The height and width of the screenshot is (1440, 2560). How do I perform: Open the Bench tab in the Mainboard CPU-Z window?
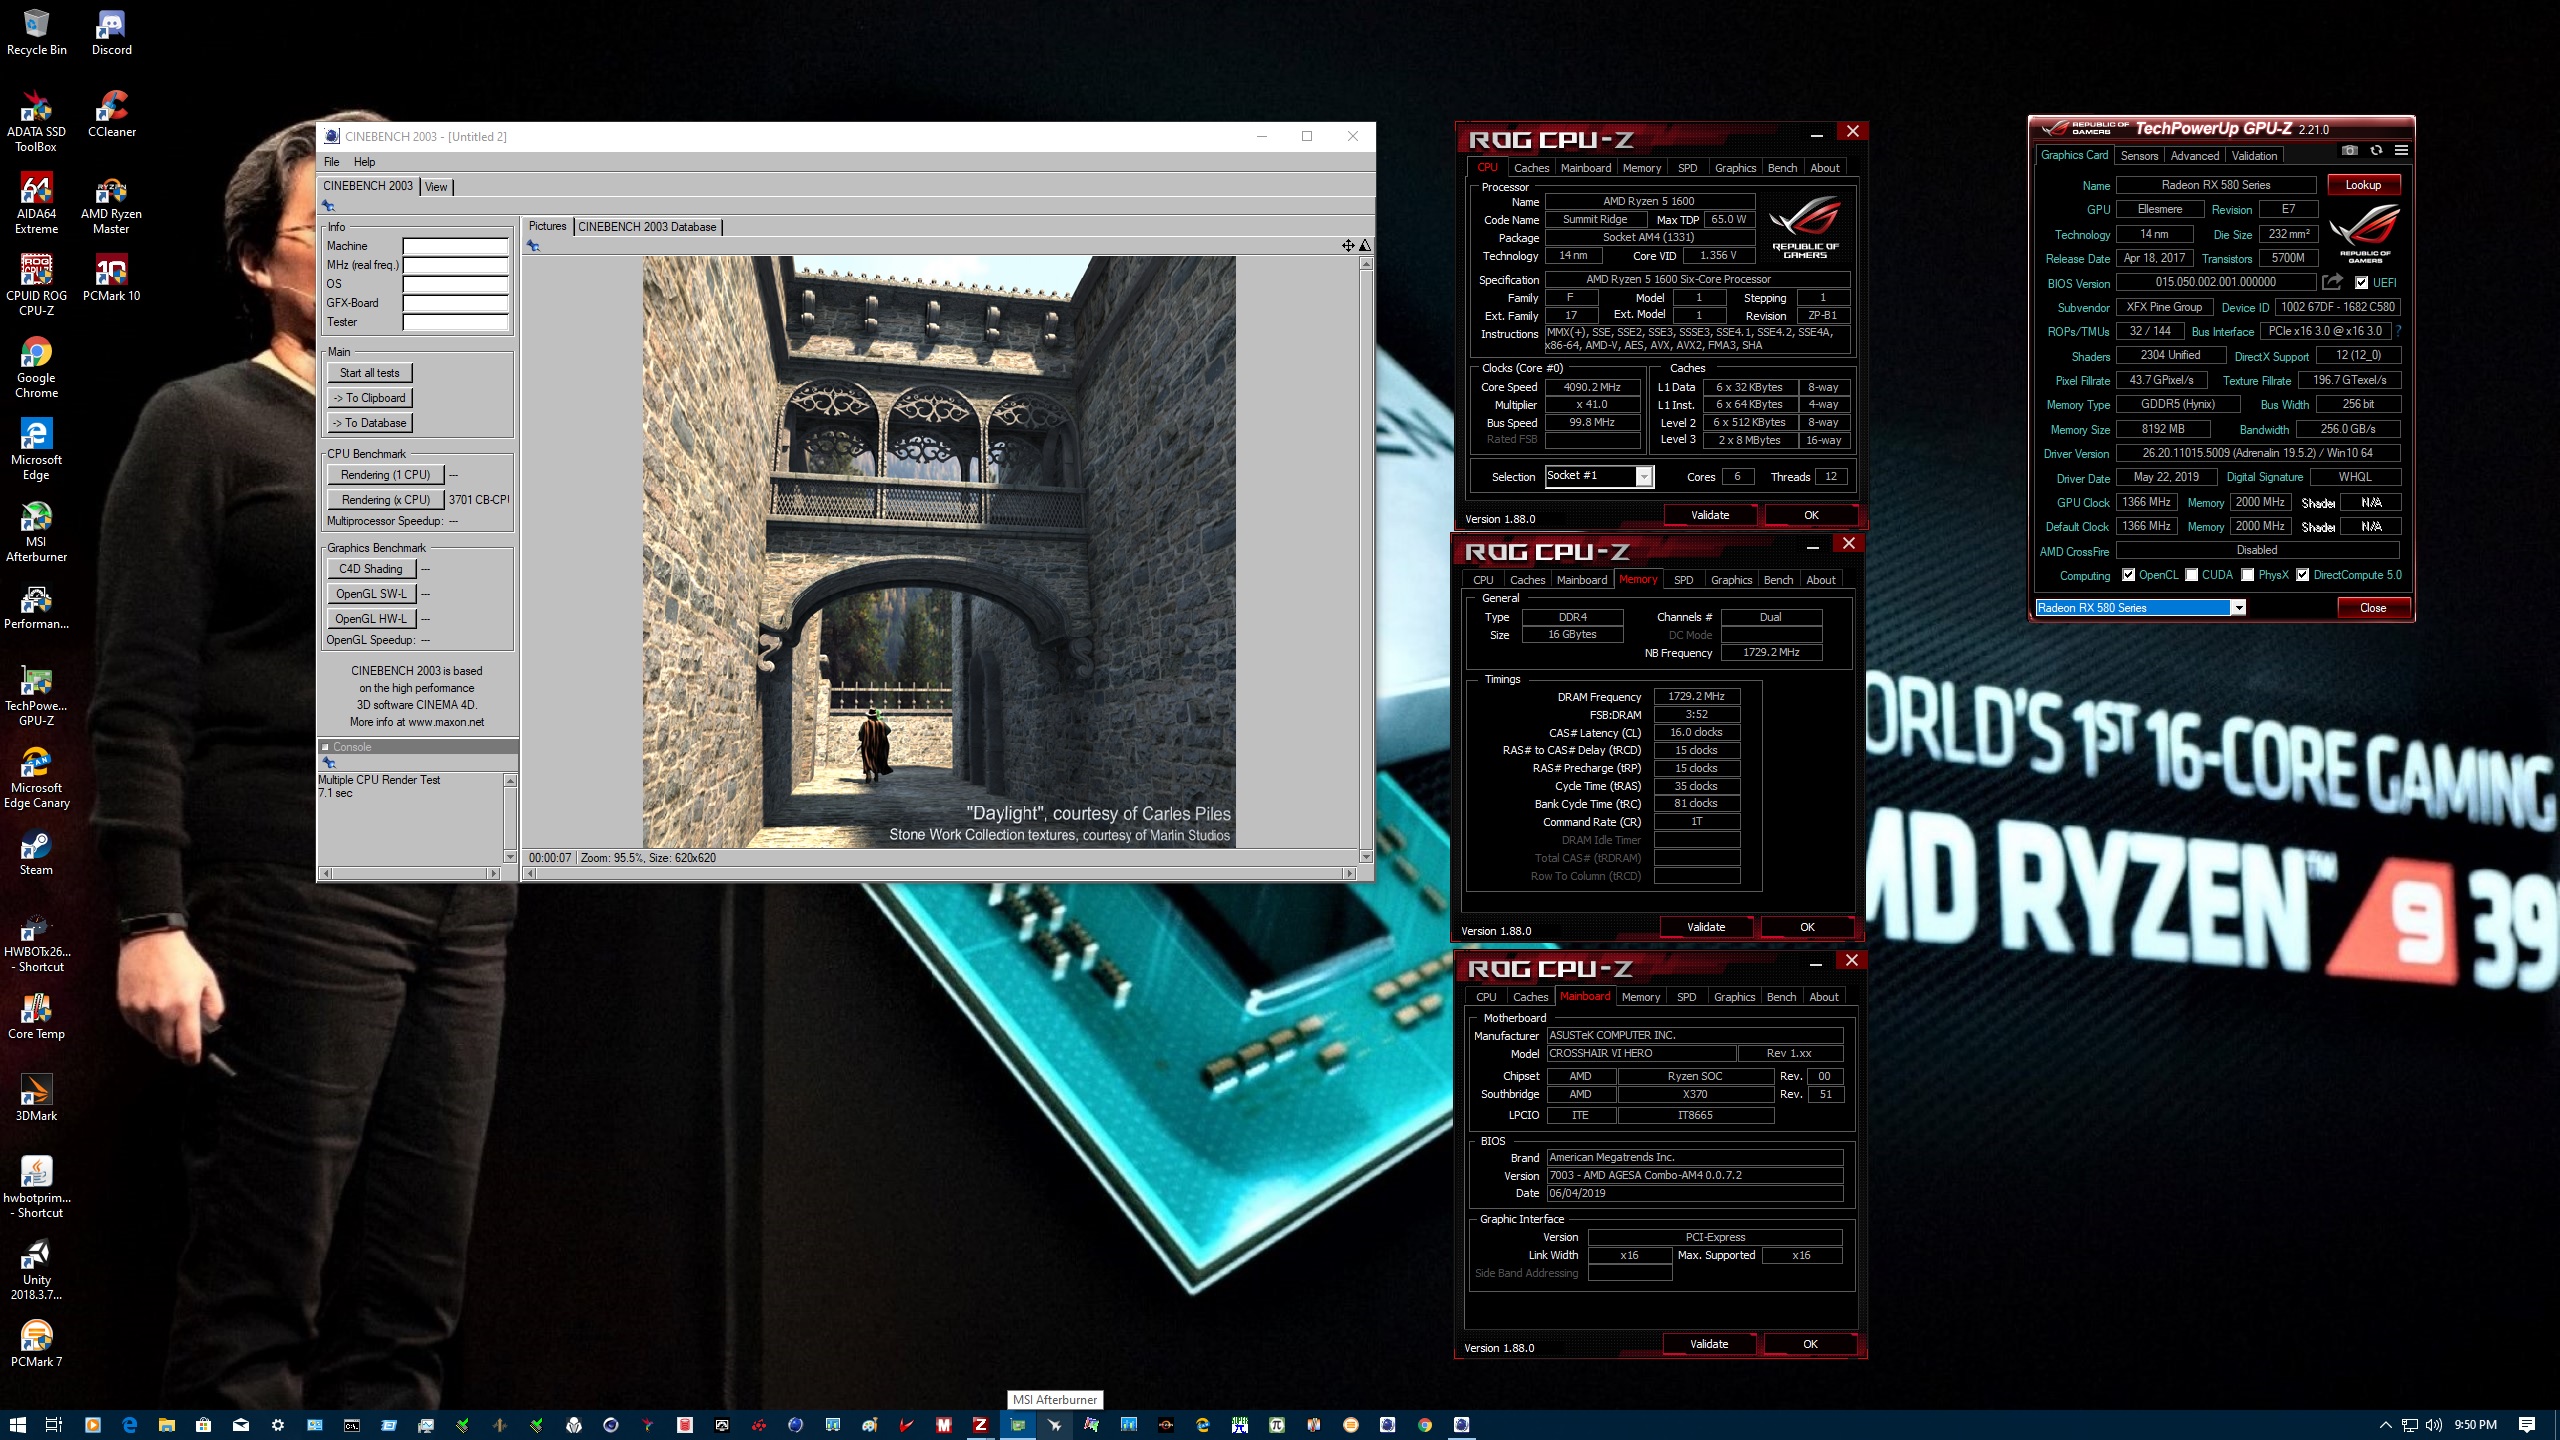1781,997
